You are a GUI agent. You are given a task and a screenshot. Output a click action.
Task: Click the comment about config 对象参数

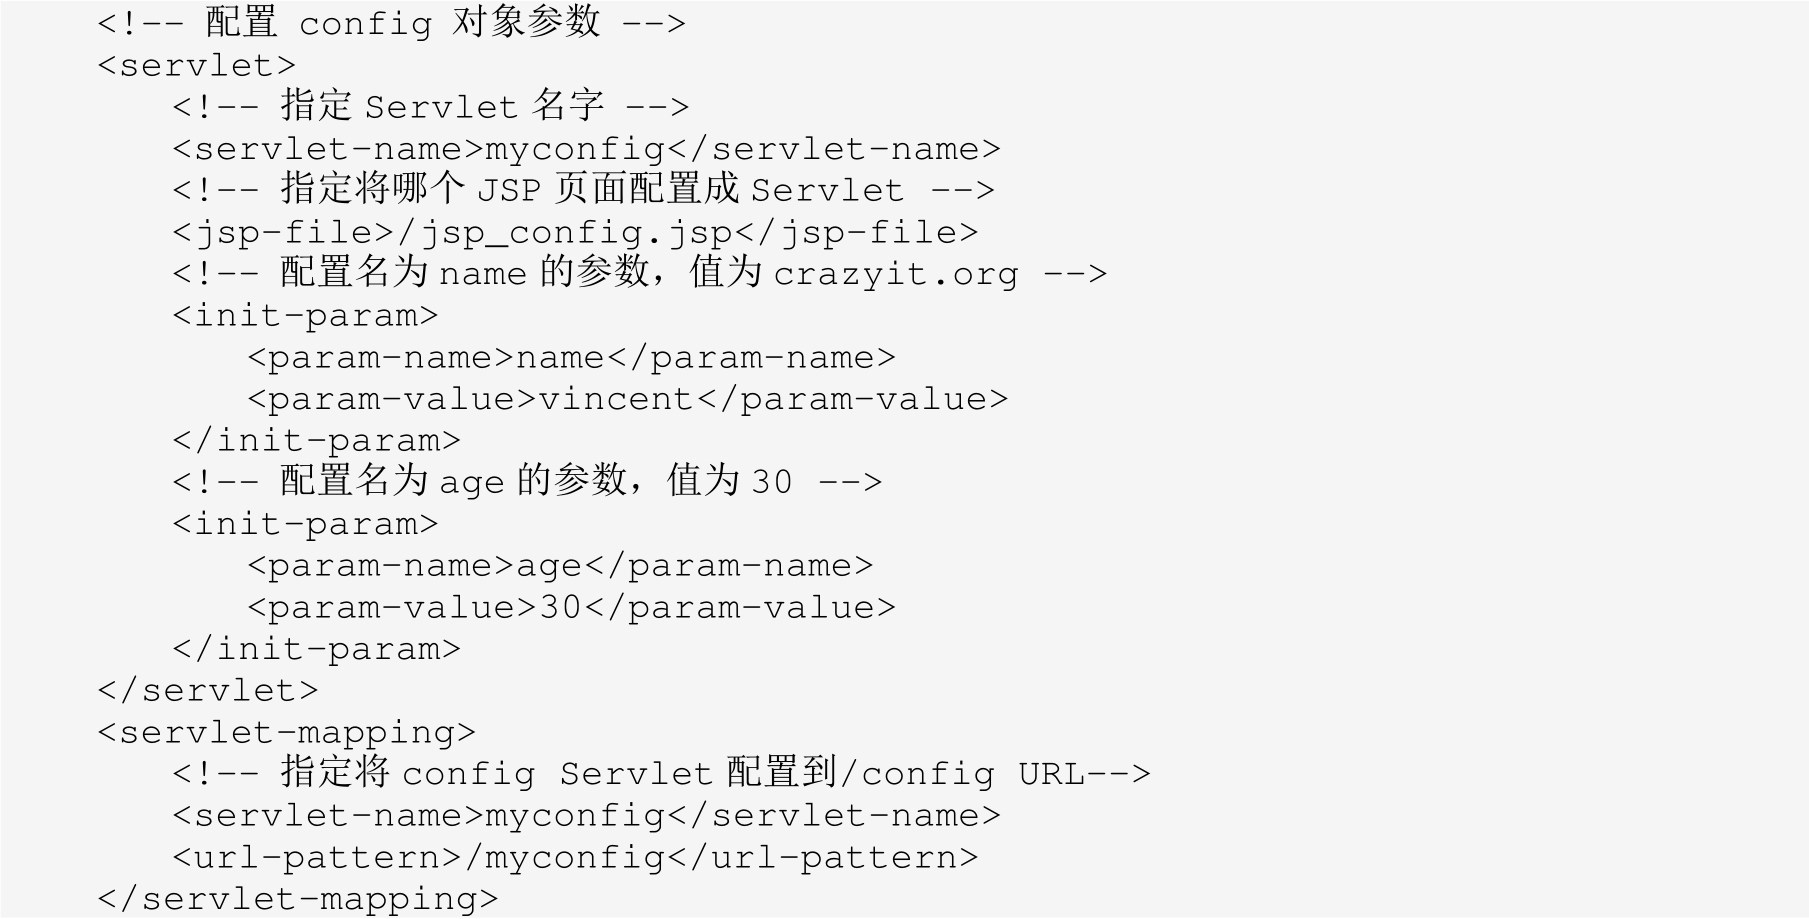click(391, 23)
